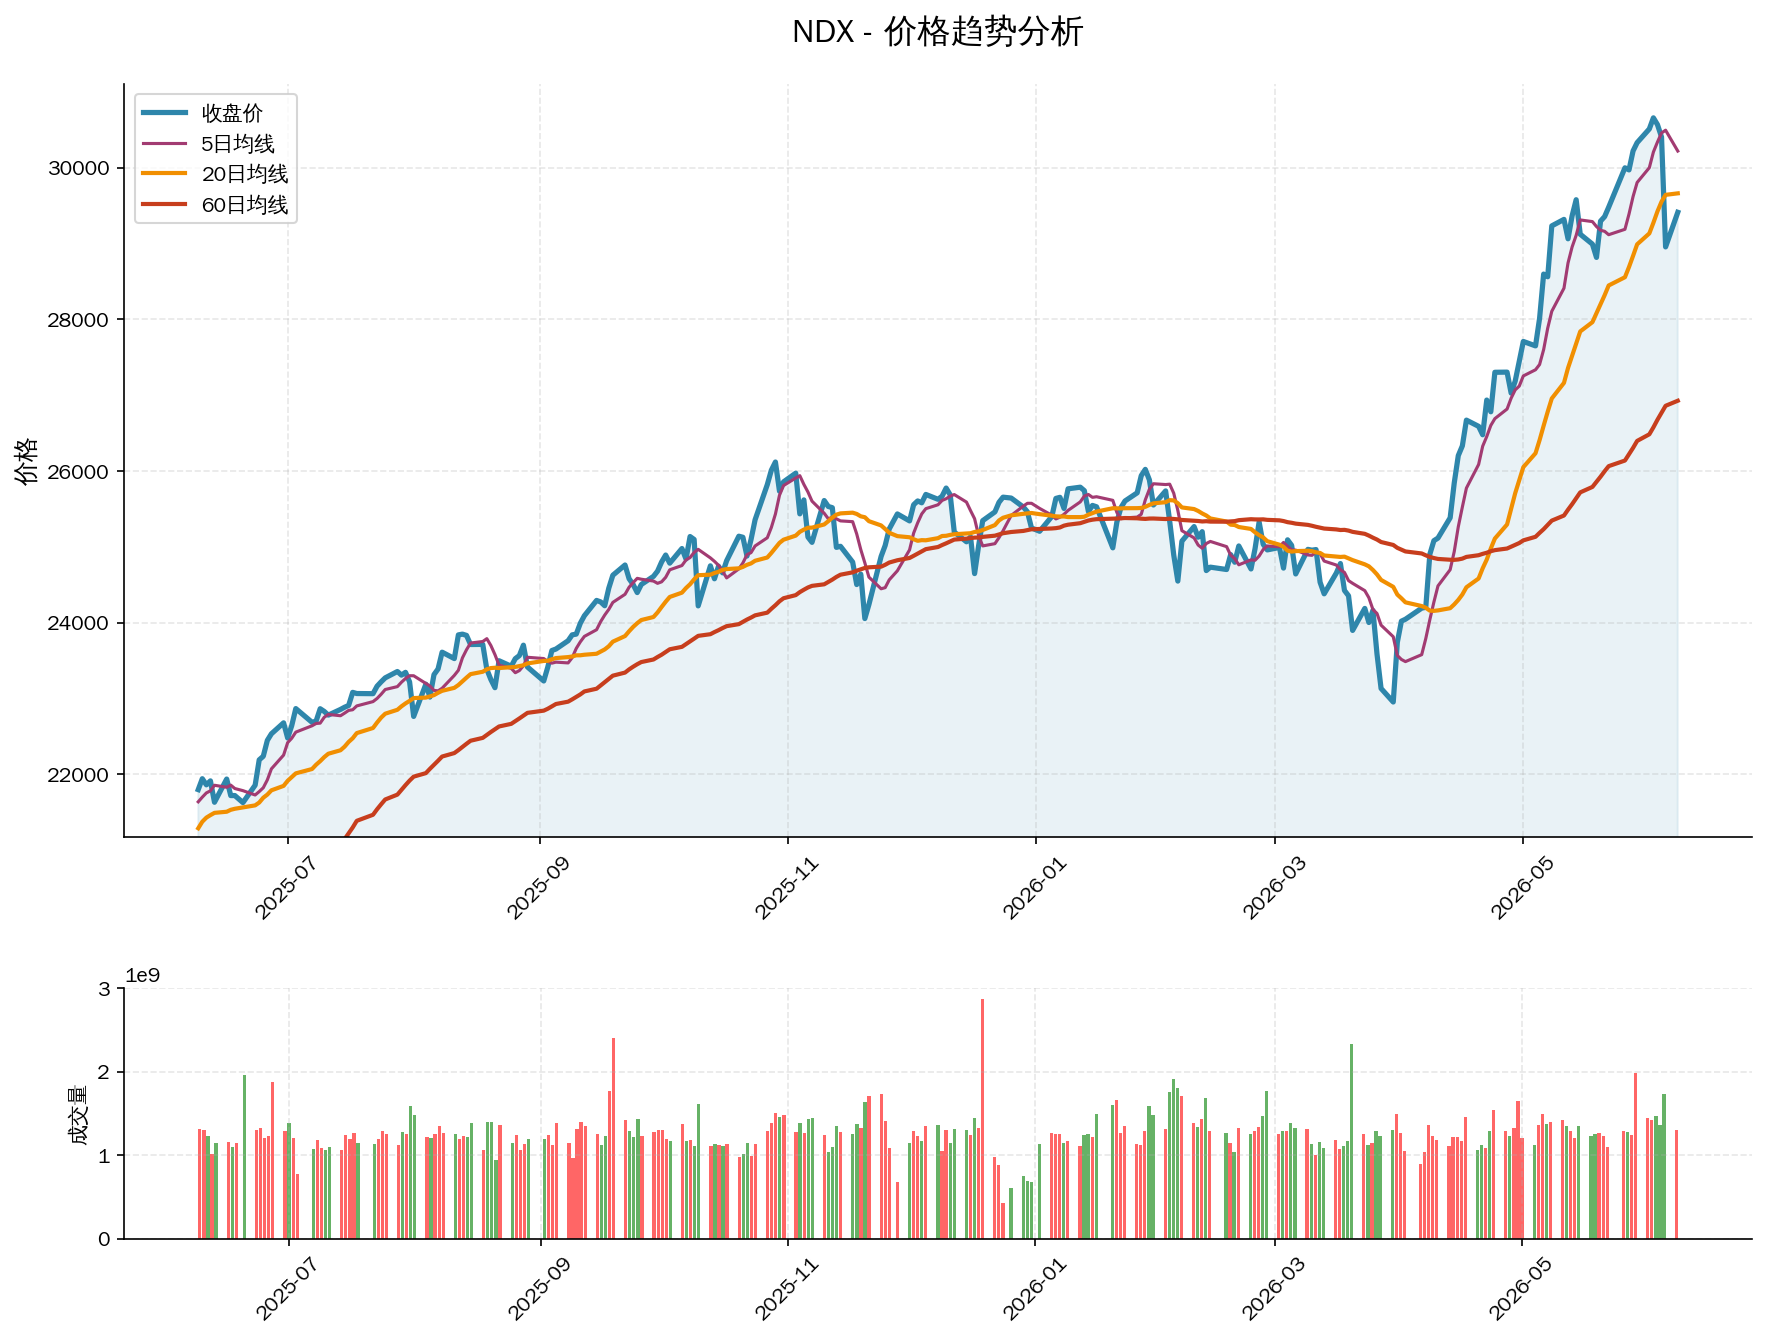
Task: Select the 5日均线 legend label
Action: pyautogui.click(x=238, y=144)
